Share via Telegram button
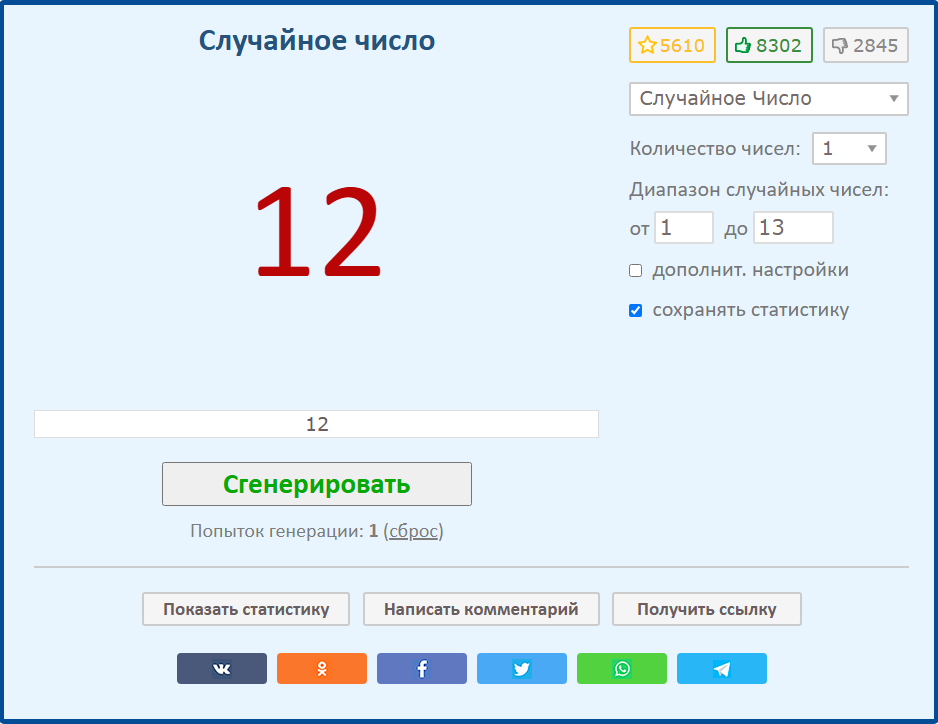 [x=721, y=668]
